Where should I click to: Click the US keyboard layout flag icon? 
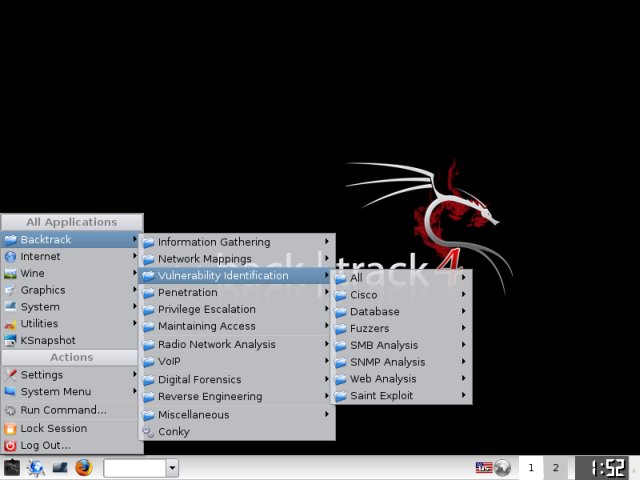(484, 467)
